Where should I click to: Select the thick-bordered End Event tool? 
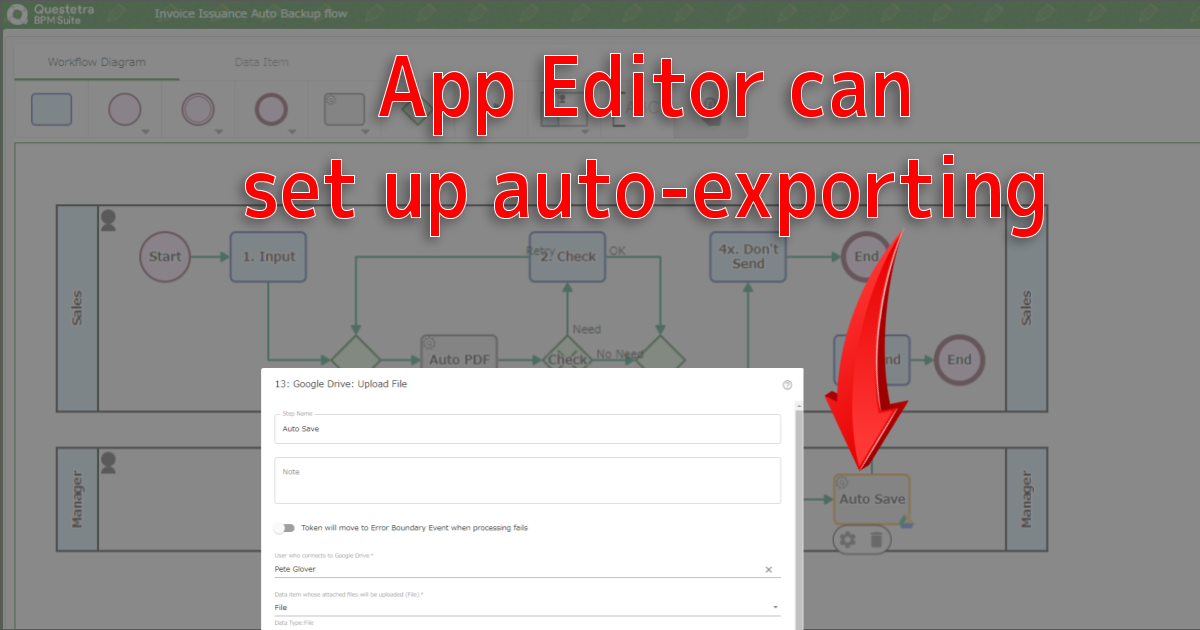tap(271, 109)
